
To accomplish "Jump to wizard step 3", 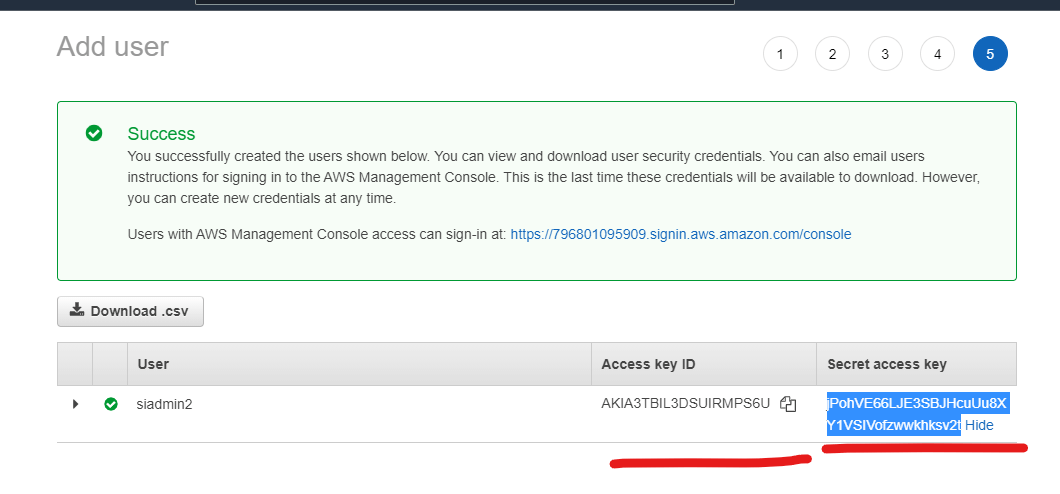I will click(x=885, y=54).
